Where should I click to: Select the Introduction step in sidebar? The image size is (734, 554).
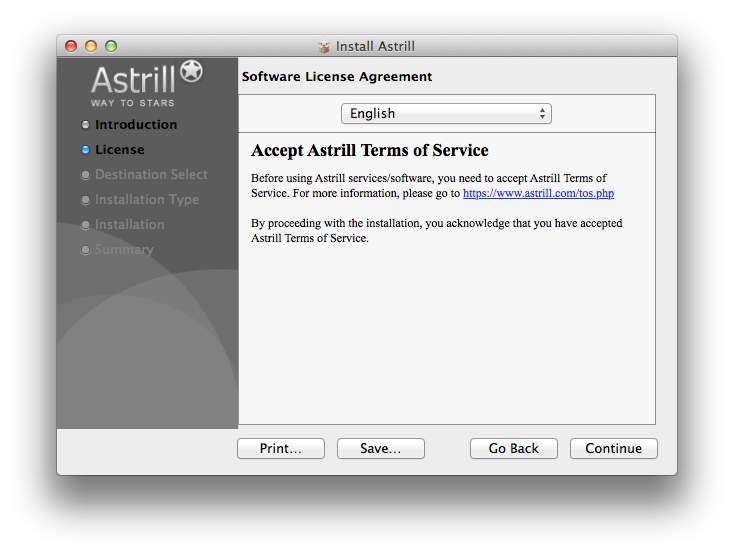pyautogui.click(x=136, y=125)
